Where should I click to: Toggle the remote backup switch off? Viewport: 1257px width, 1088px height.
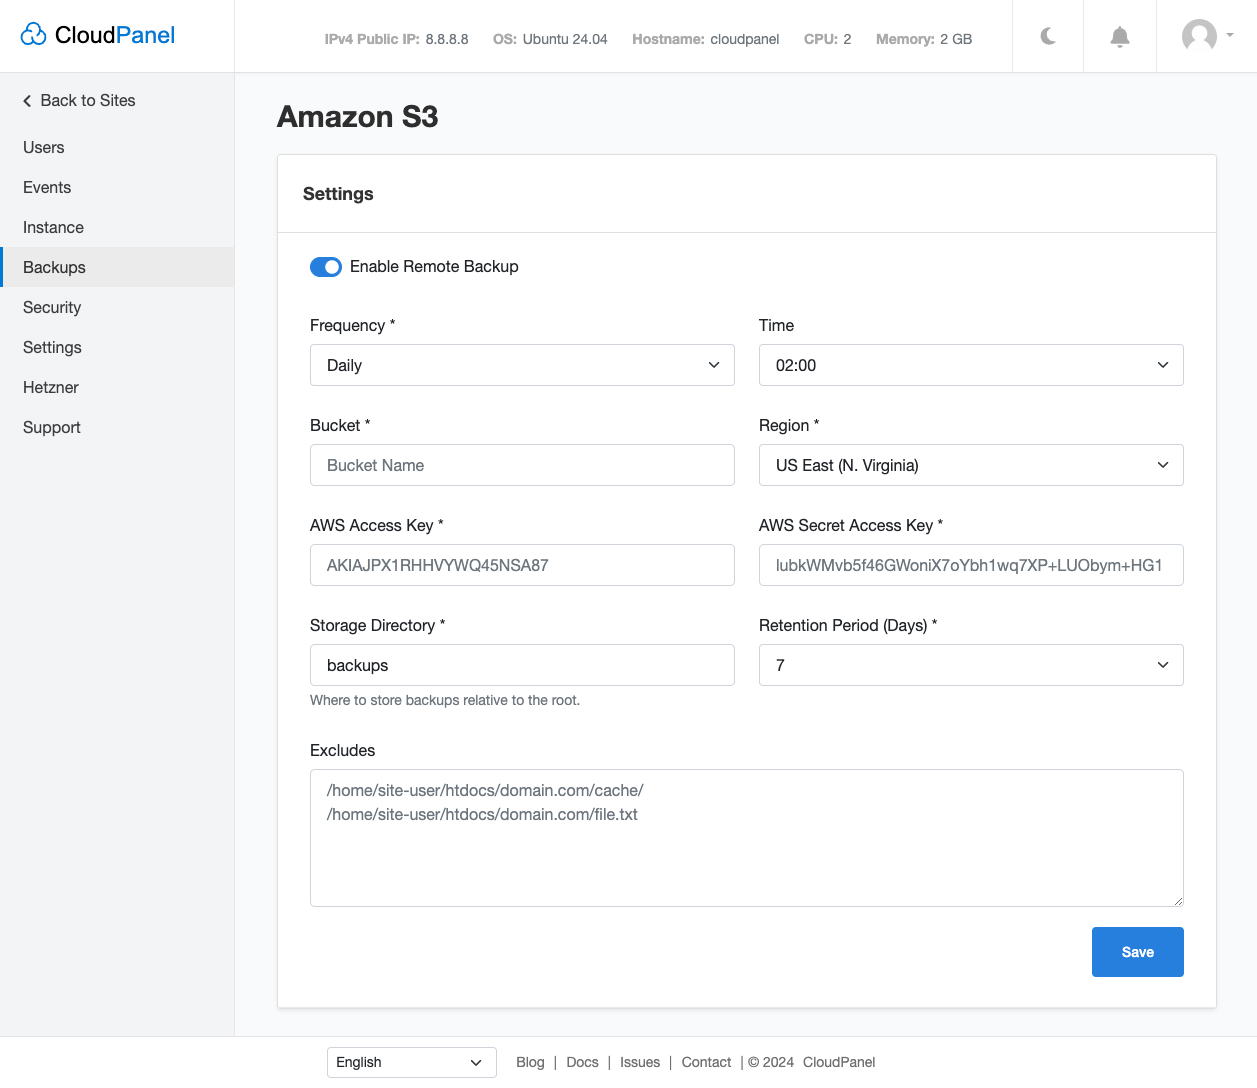point(326,267)
